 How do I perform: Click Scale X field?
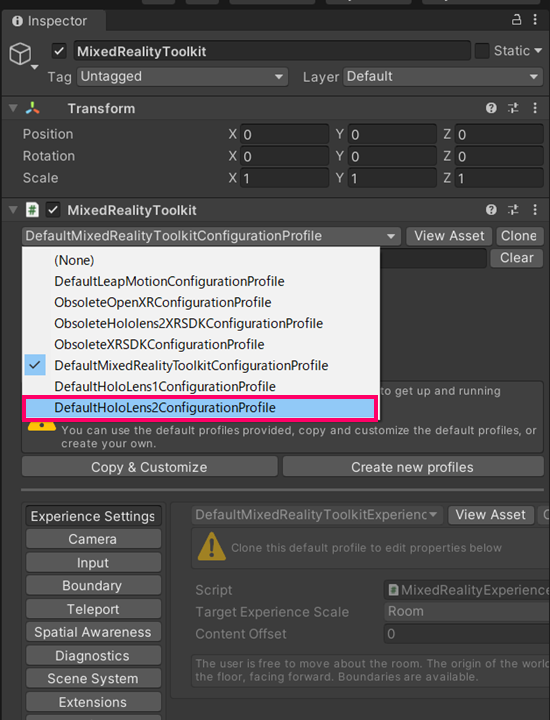pos(285,178)
